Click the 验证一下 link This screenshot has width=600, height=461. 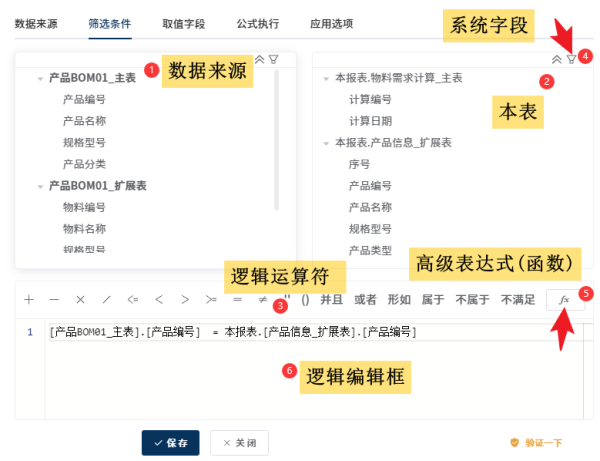[x=536, y=443]
